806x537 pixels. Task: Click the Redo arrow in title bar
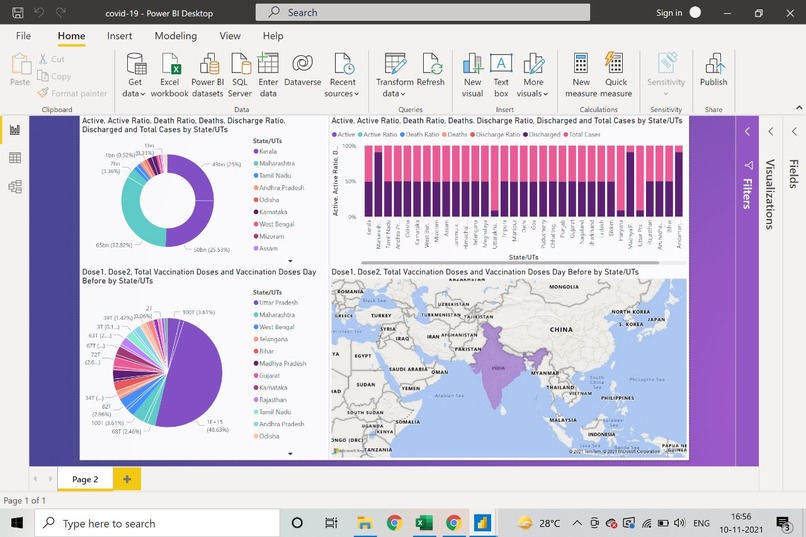[x=61, y=13]
